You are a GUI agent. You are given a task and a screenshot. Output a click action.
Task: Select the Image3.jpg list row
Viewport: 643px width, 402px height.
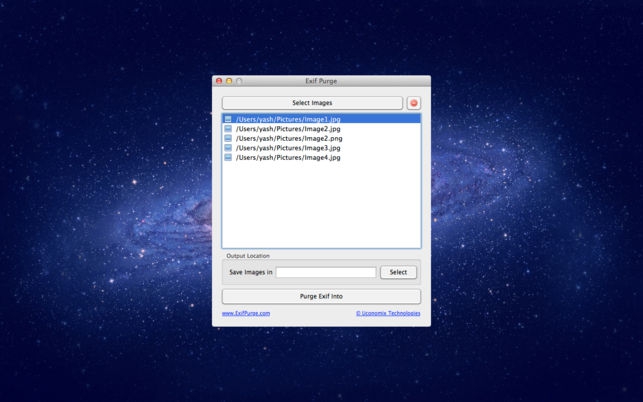point(322,148)
